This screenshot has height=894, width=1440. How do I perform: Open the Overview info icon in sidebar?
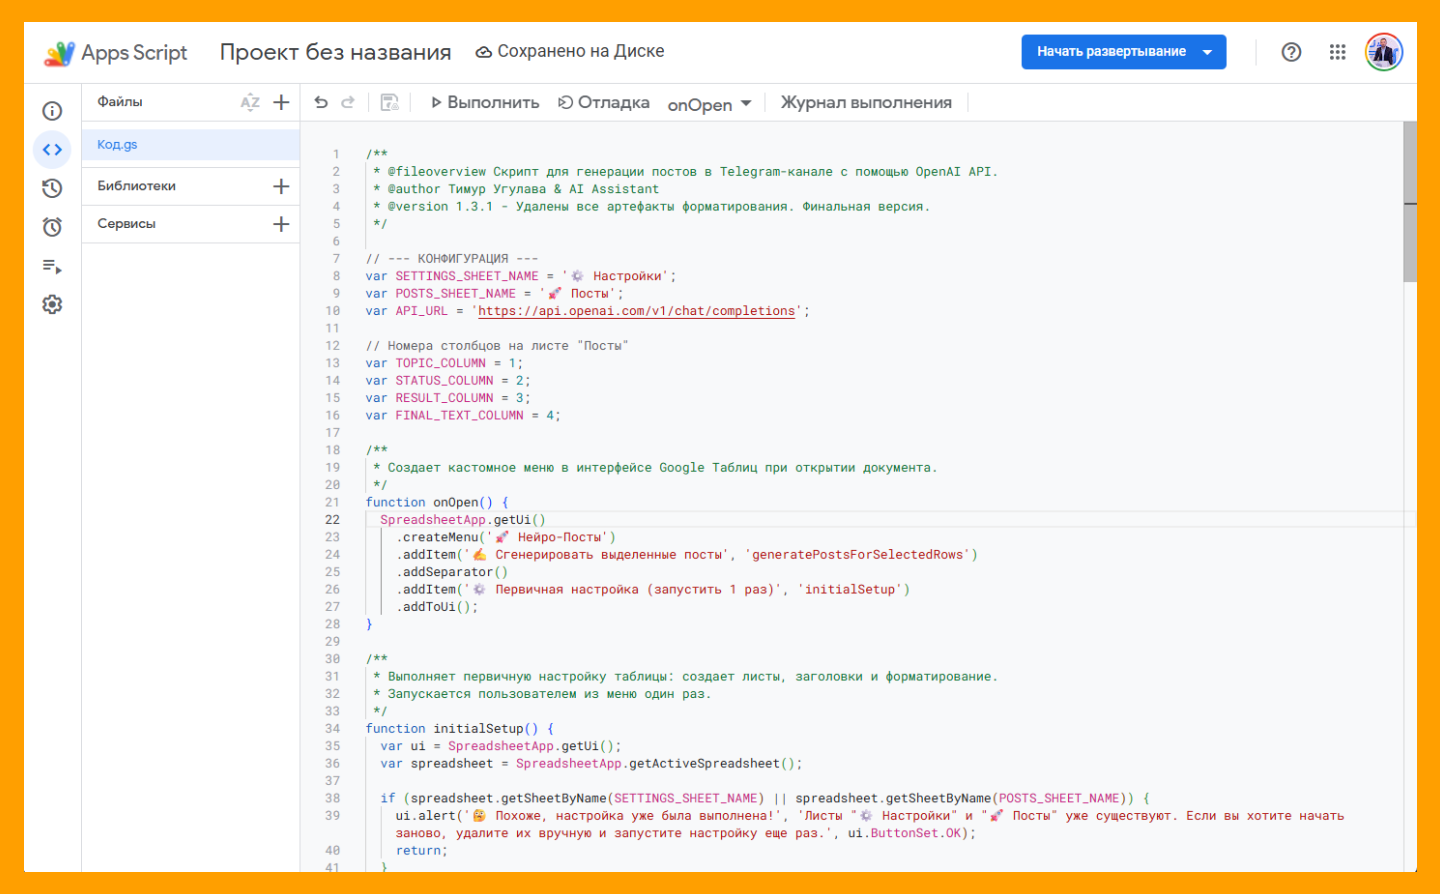pyautogui.click(x=52, y=111)
